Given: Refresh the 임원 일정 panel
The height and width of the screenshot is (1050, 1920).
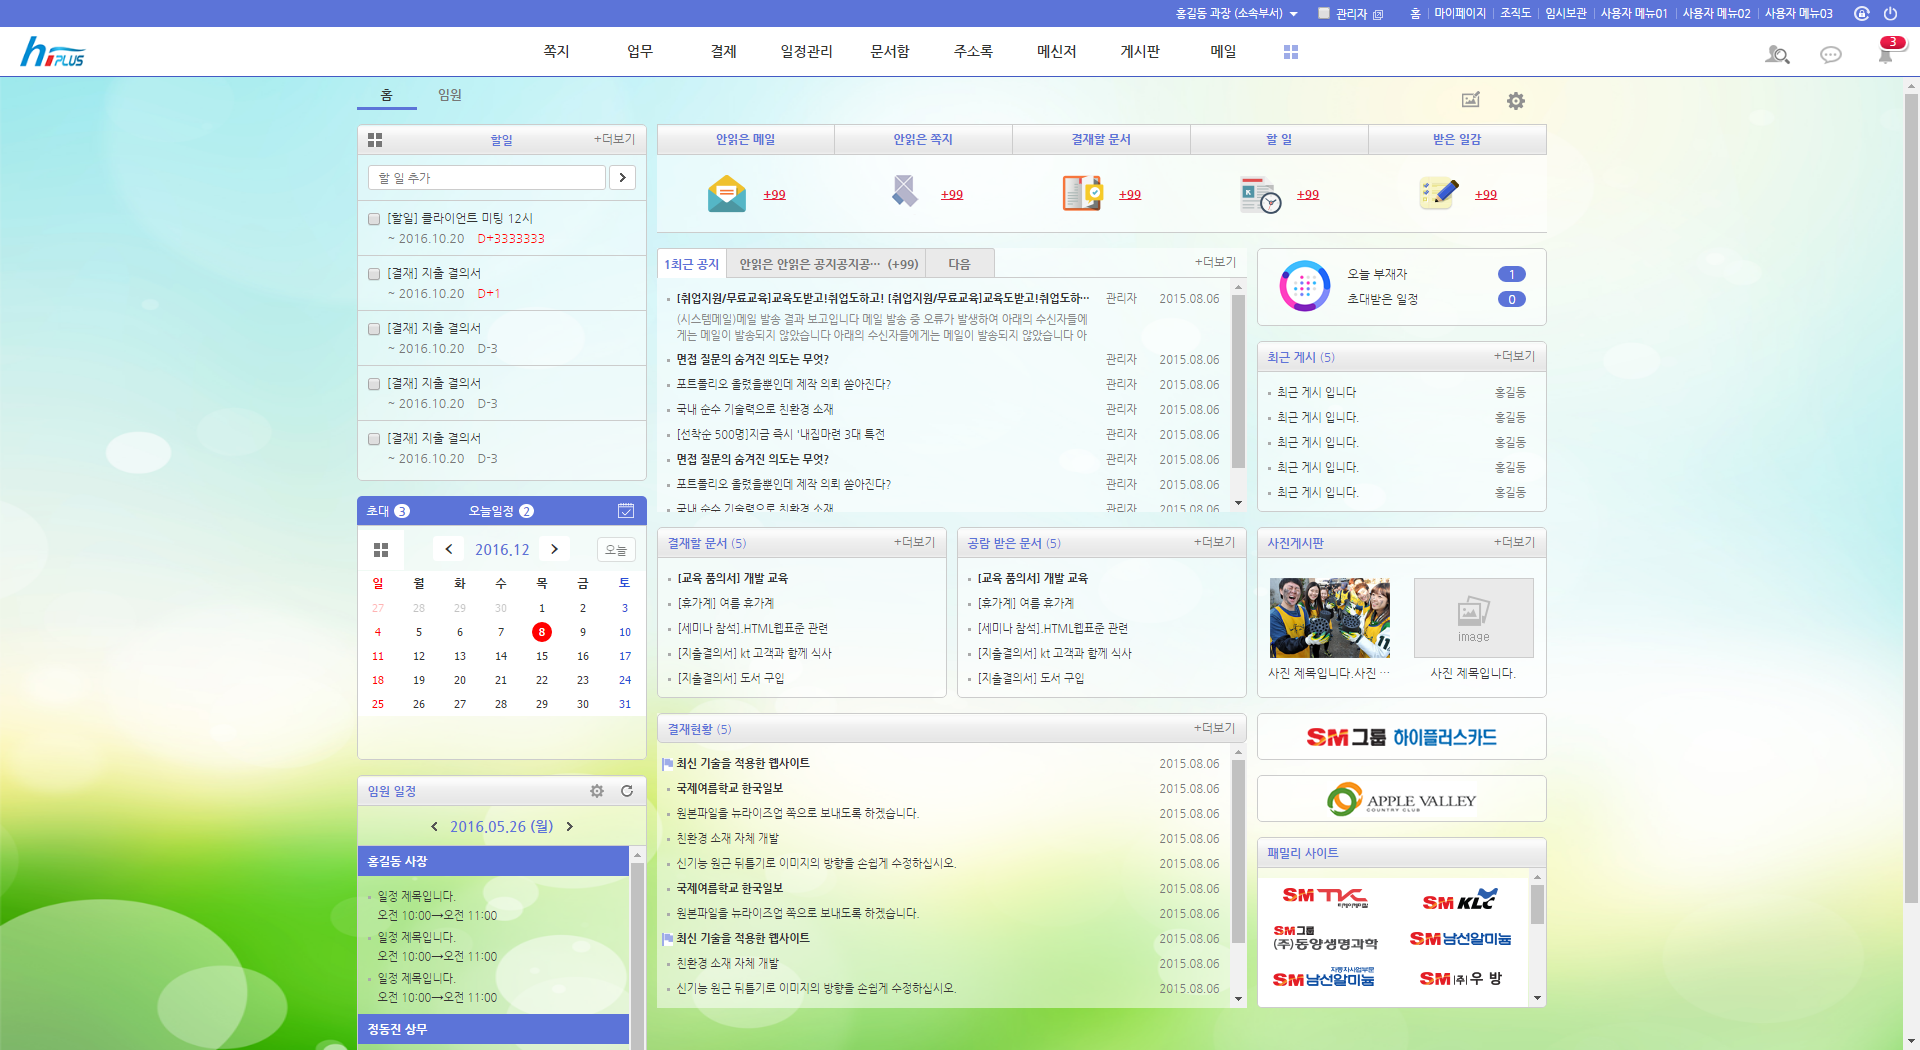Looking at the screenshot, I should tap(627, 791).
